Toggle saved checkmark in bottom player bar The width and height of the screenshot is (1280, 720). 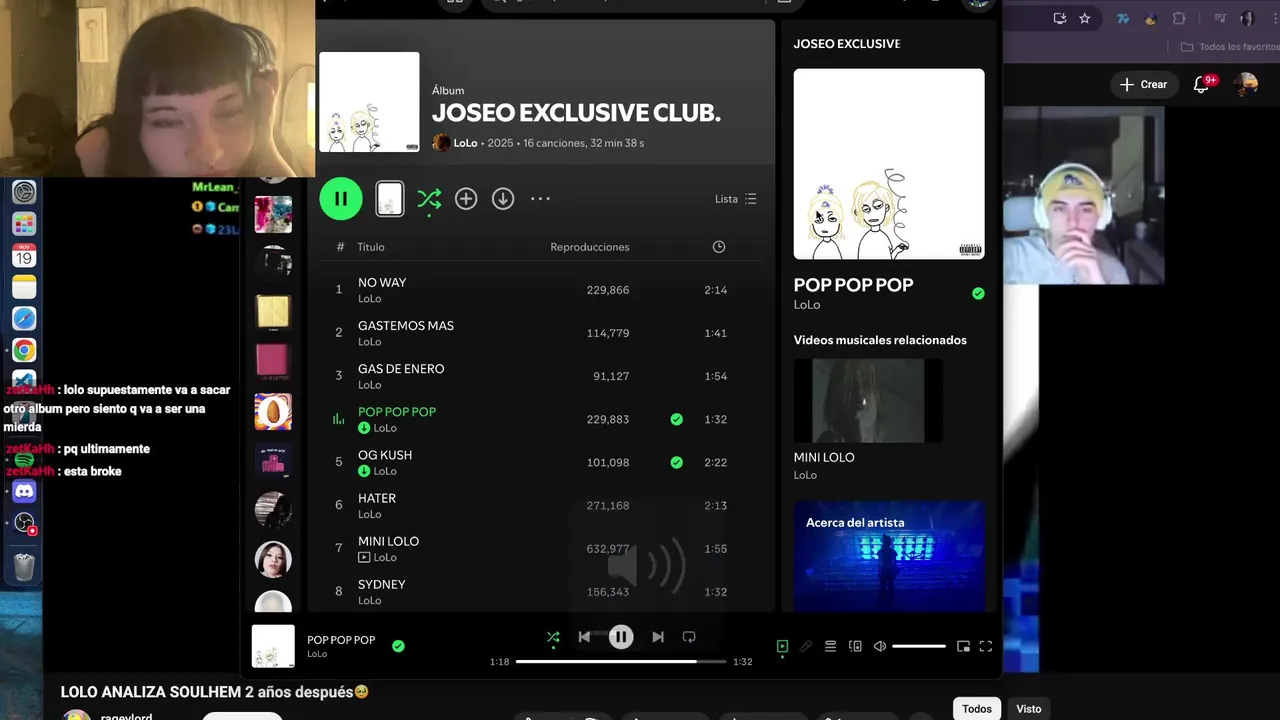(x=398, y=646)
